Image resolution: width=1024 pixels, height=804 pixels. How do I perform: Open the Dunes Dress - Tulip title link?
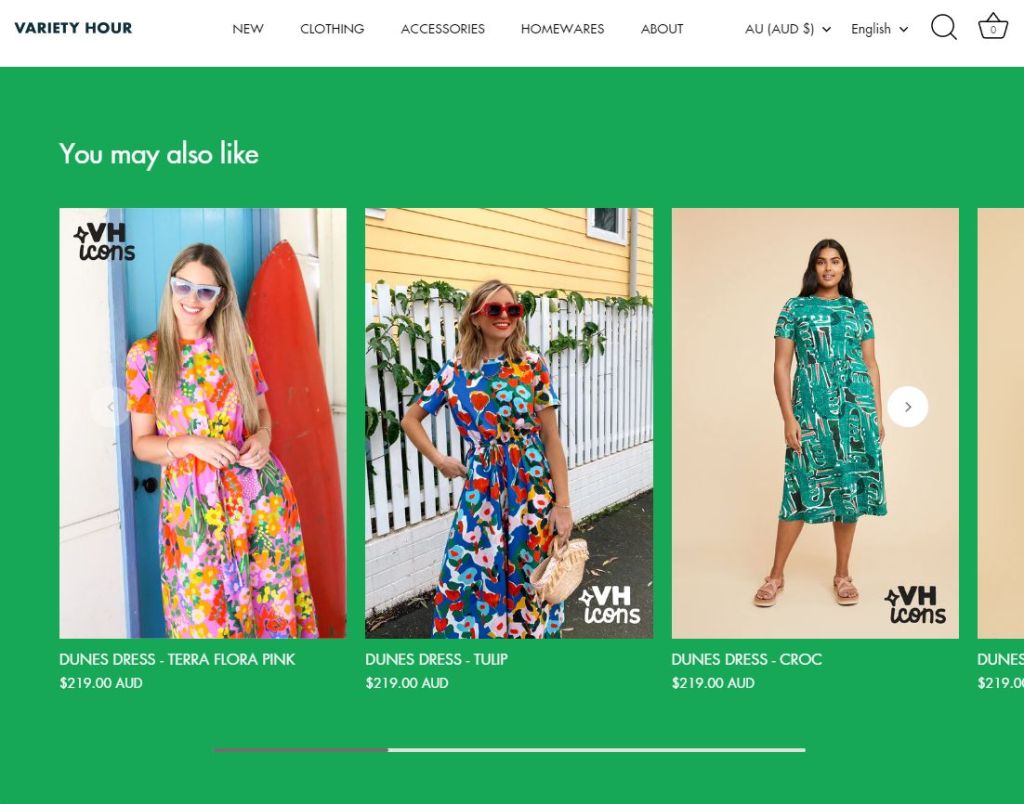436,659
